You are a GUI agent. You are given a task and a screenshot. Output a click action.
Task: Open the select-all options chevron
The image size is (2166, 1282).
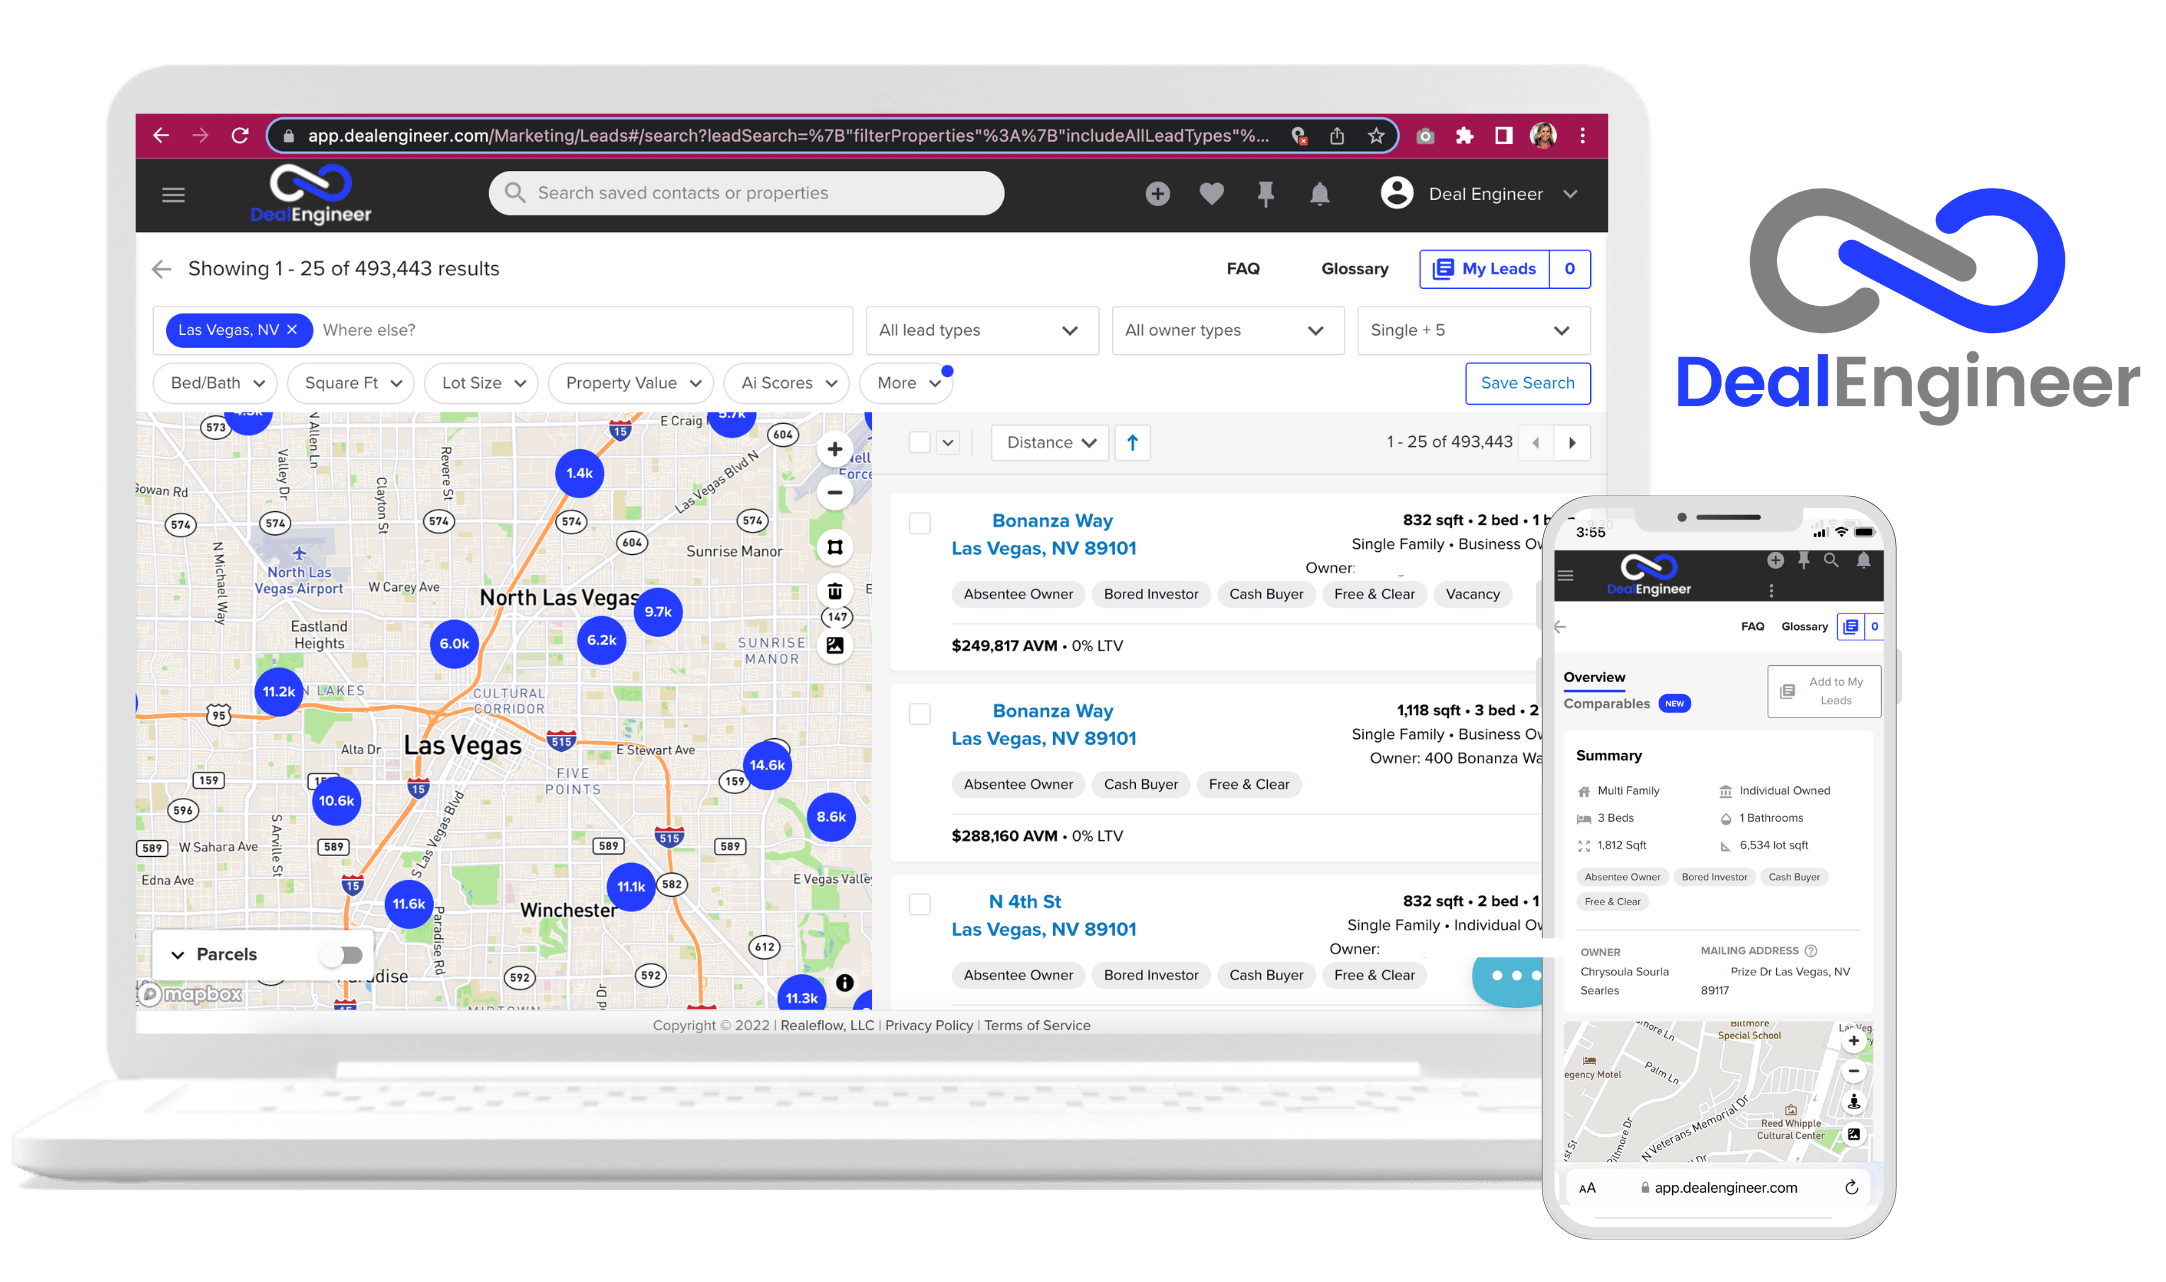coord(948,442)
